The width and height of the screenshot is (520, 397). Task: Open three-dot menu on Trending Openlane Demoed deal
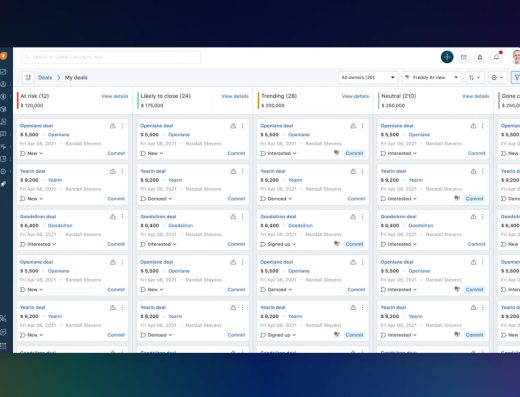coord(363,262)
